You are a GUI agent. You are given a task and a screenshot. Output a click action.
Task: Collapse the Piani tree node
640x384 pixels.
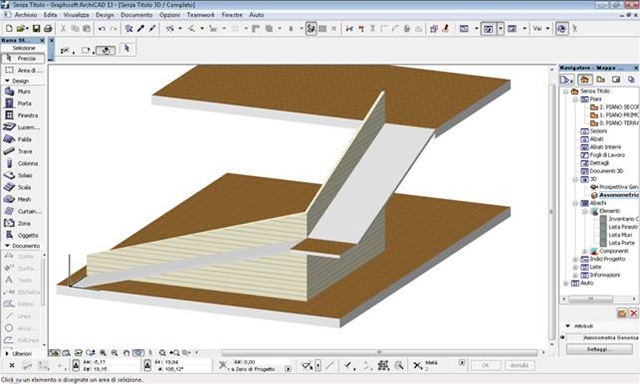575,99
